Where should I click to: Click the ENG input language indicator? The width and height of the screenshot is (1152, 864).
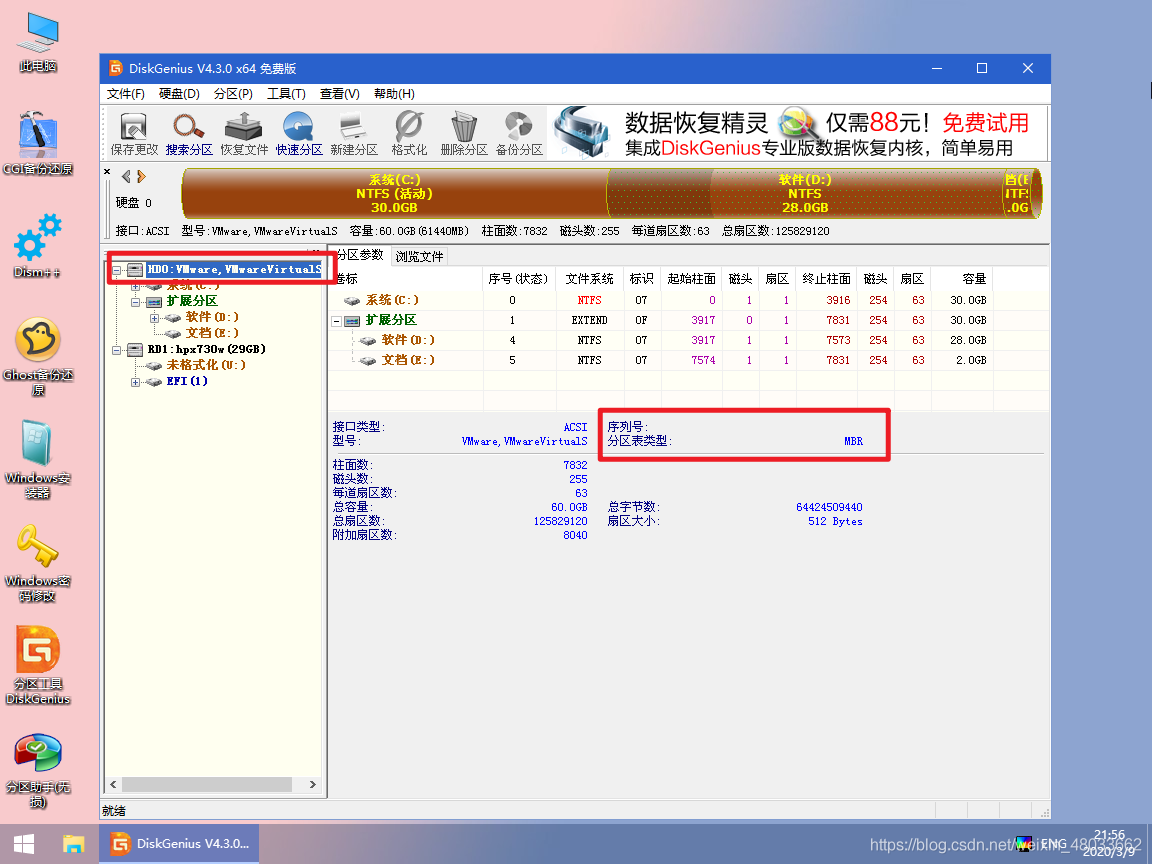(x=1054, y=843)
